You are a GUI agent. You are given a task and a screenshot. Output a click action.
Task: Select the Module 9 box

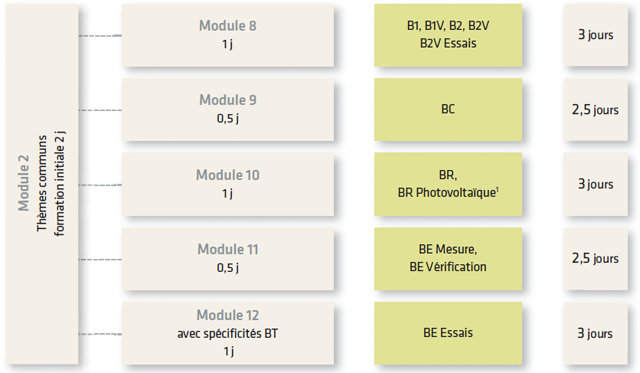pyautogui.click(x=228, y=110)
